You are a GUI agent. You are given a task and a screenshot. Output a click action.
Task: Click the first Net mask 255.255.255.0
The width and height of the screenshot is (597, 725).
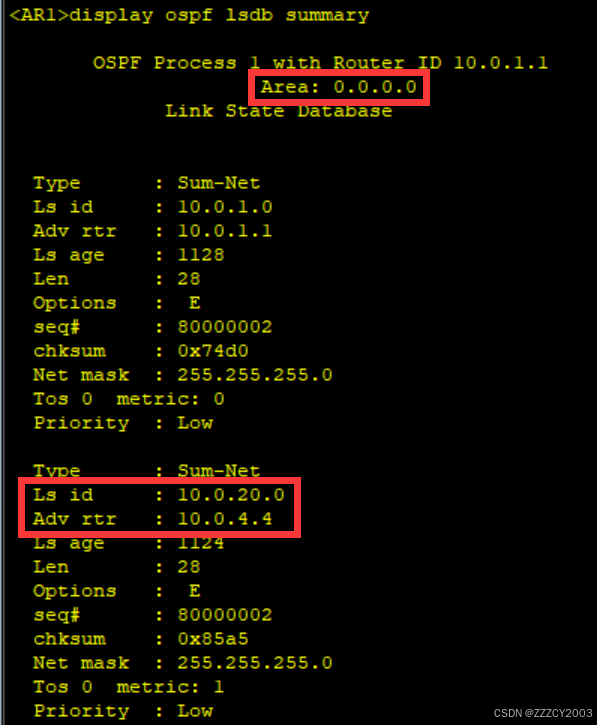[255, 375]
